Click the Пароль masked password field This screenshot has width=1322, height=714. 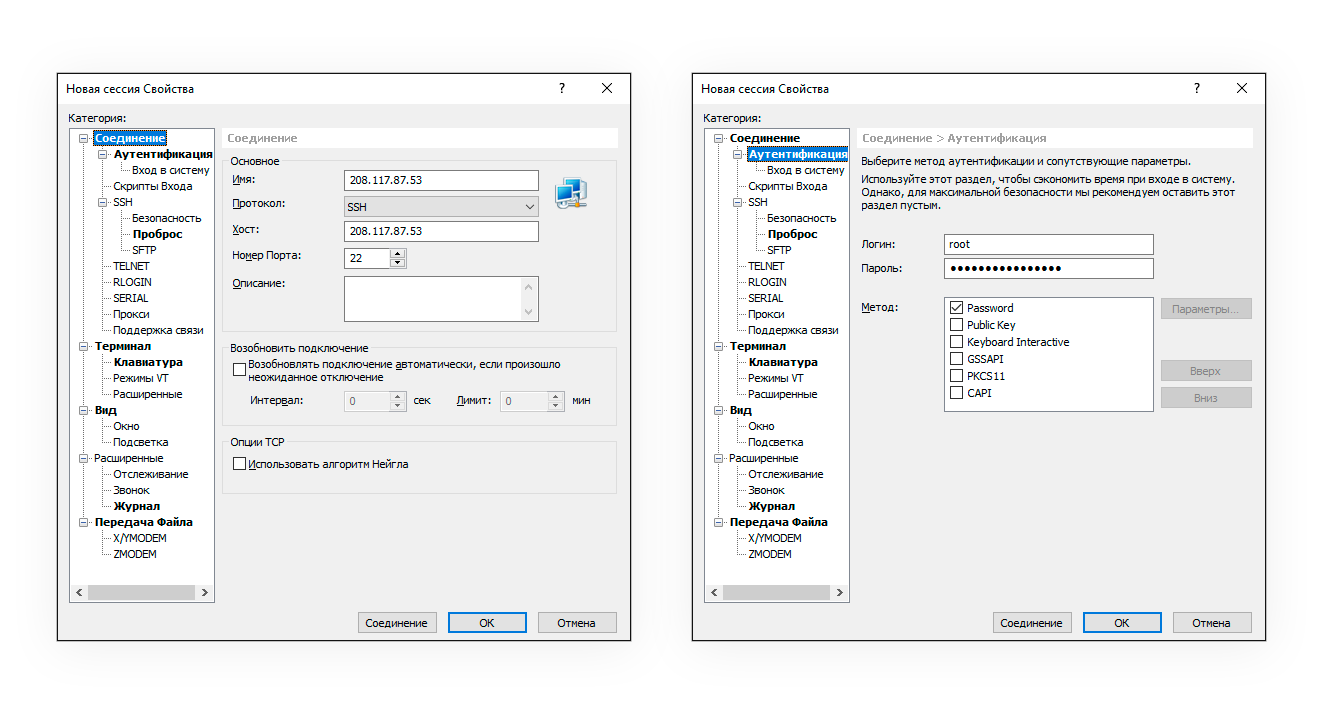(1049, 268)
